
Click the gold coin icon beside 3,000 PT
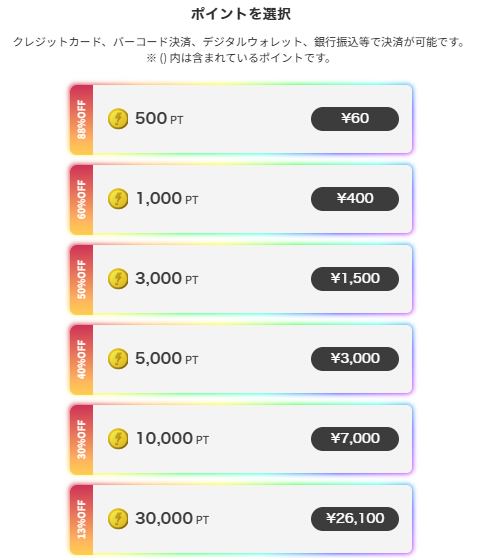tap(118, 279)
